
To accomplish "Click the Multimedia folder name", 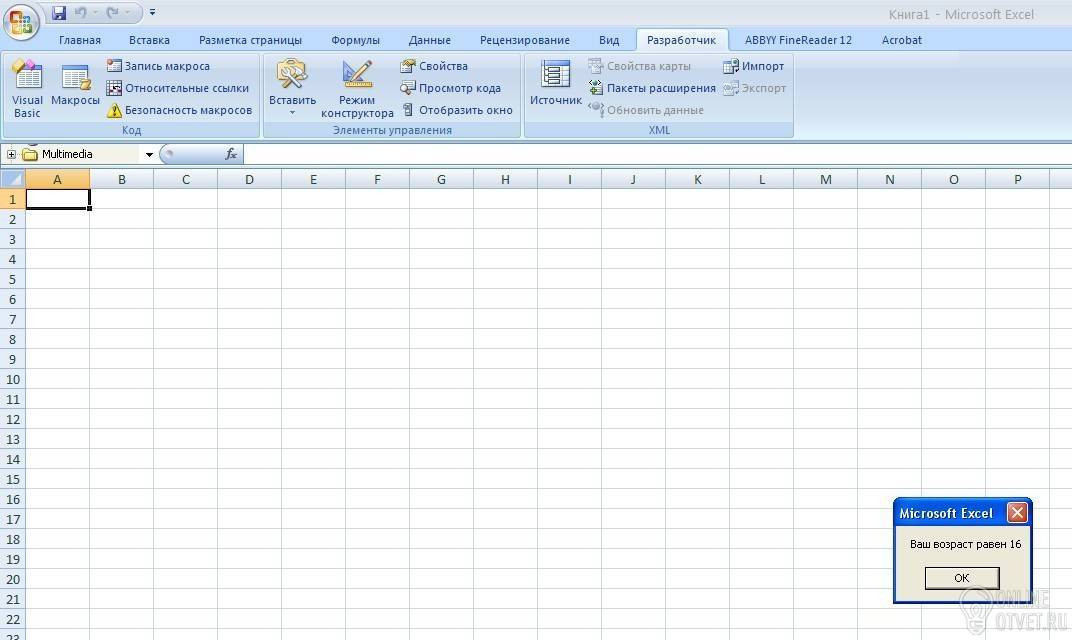I will (x=67, y=155).
